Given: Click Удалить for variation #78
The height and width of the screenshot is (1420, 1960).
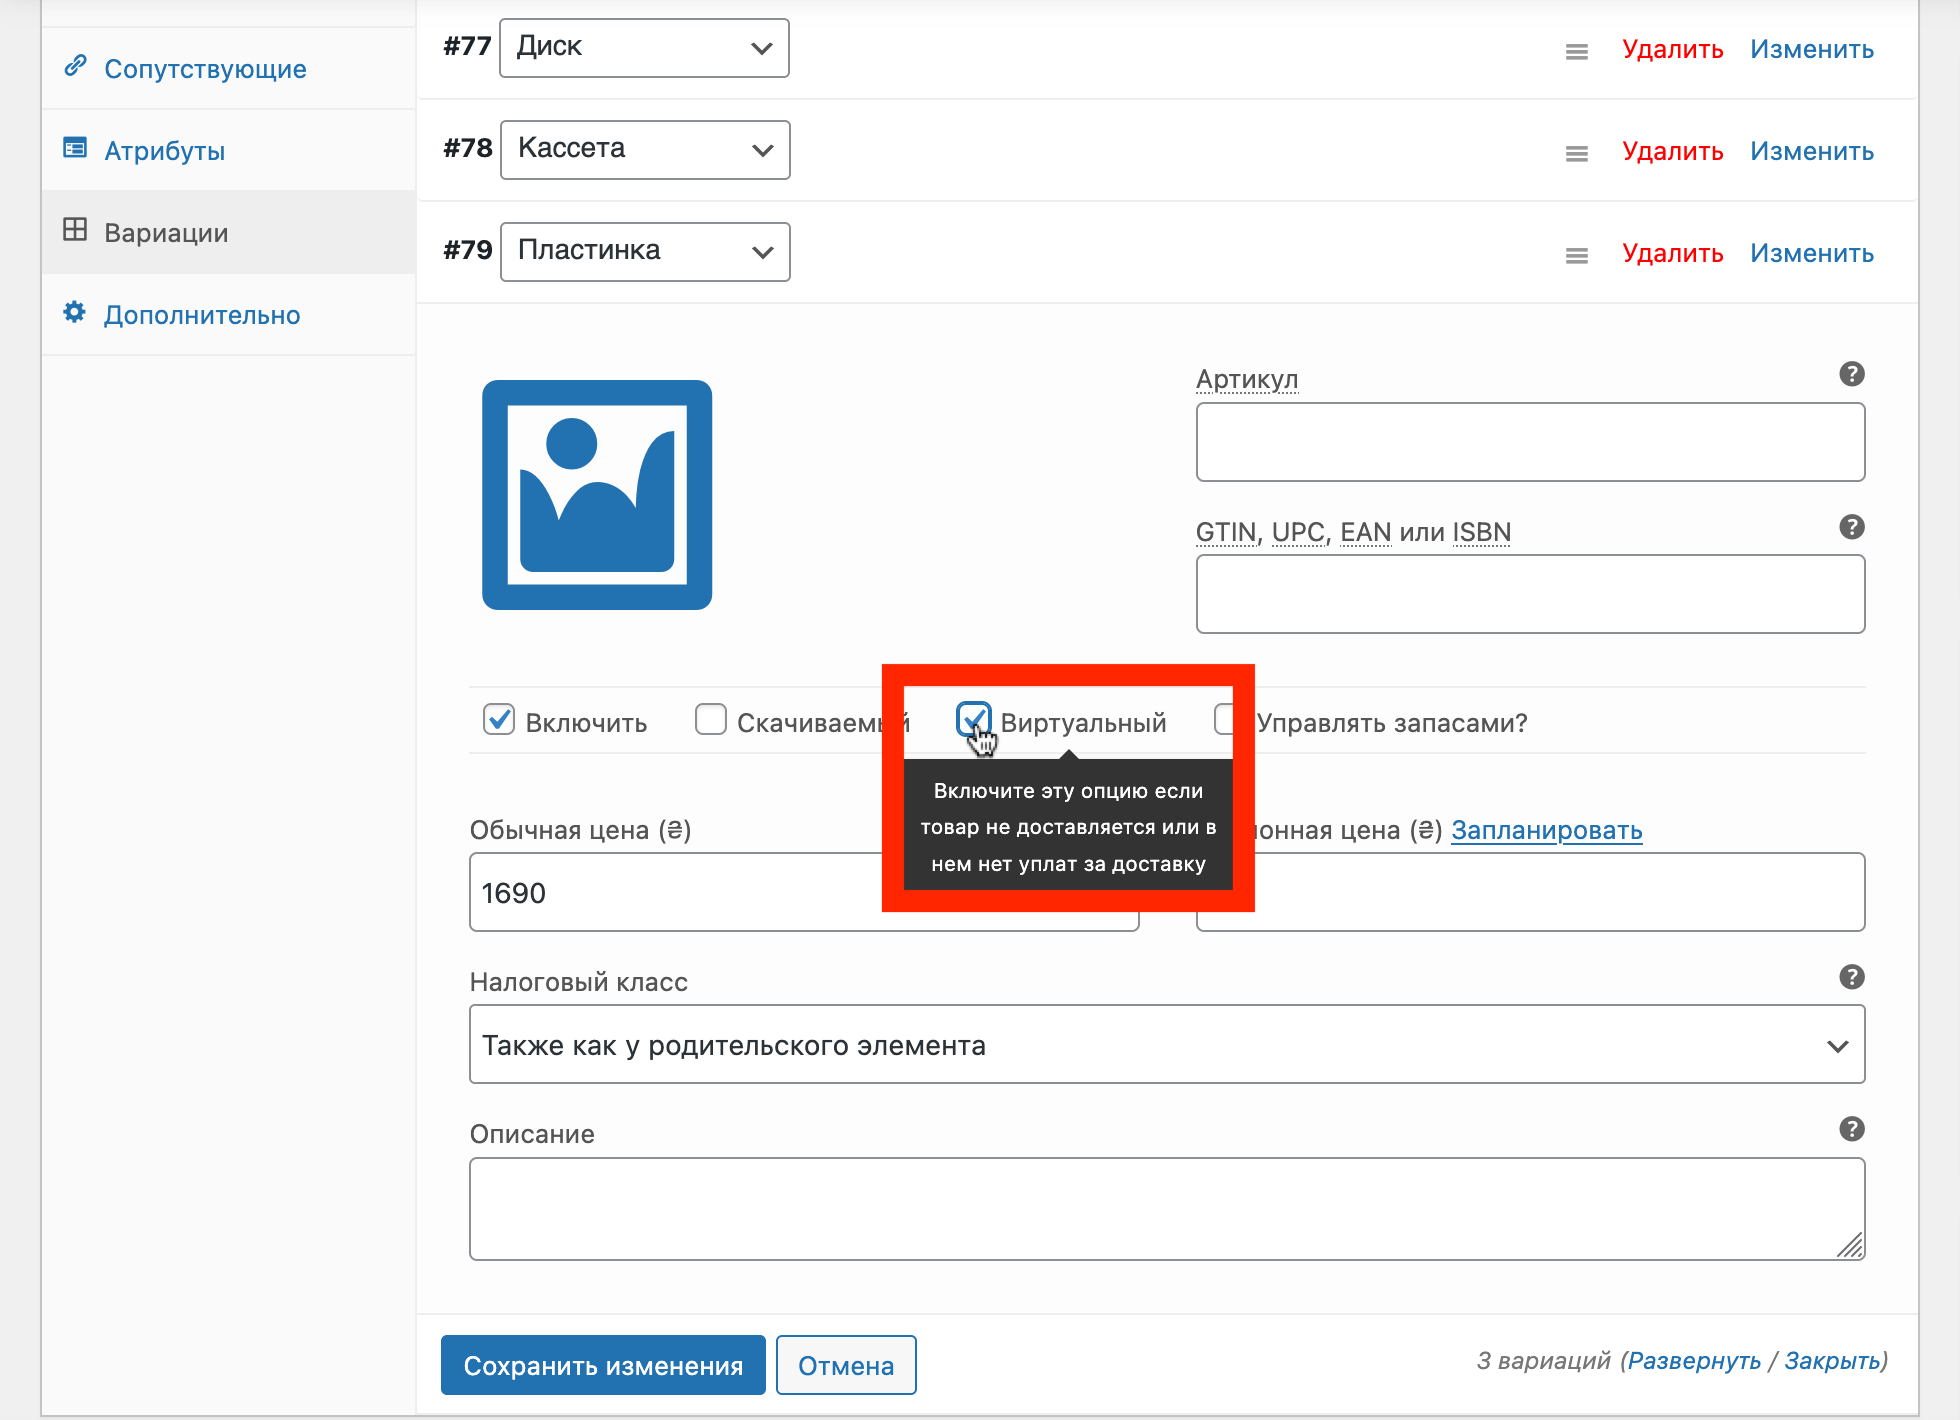Looking at the screenshot, I should click(1673, 151).
